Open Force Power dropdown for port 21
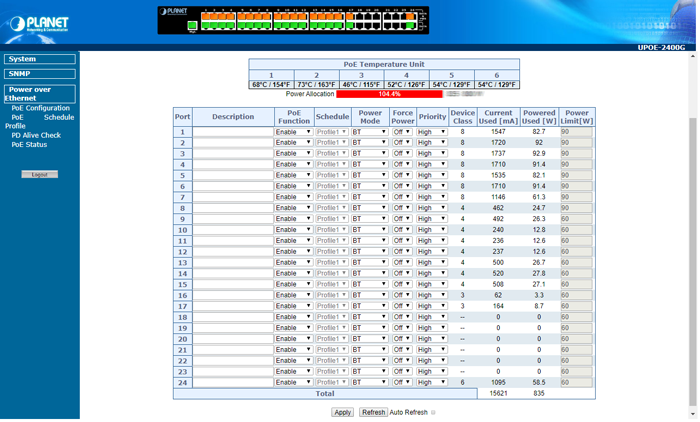 (x=402, y=350)
